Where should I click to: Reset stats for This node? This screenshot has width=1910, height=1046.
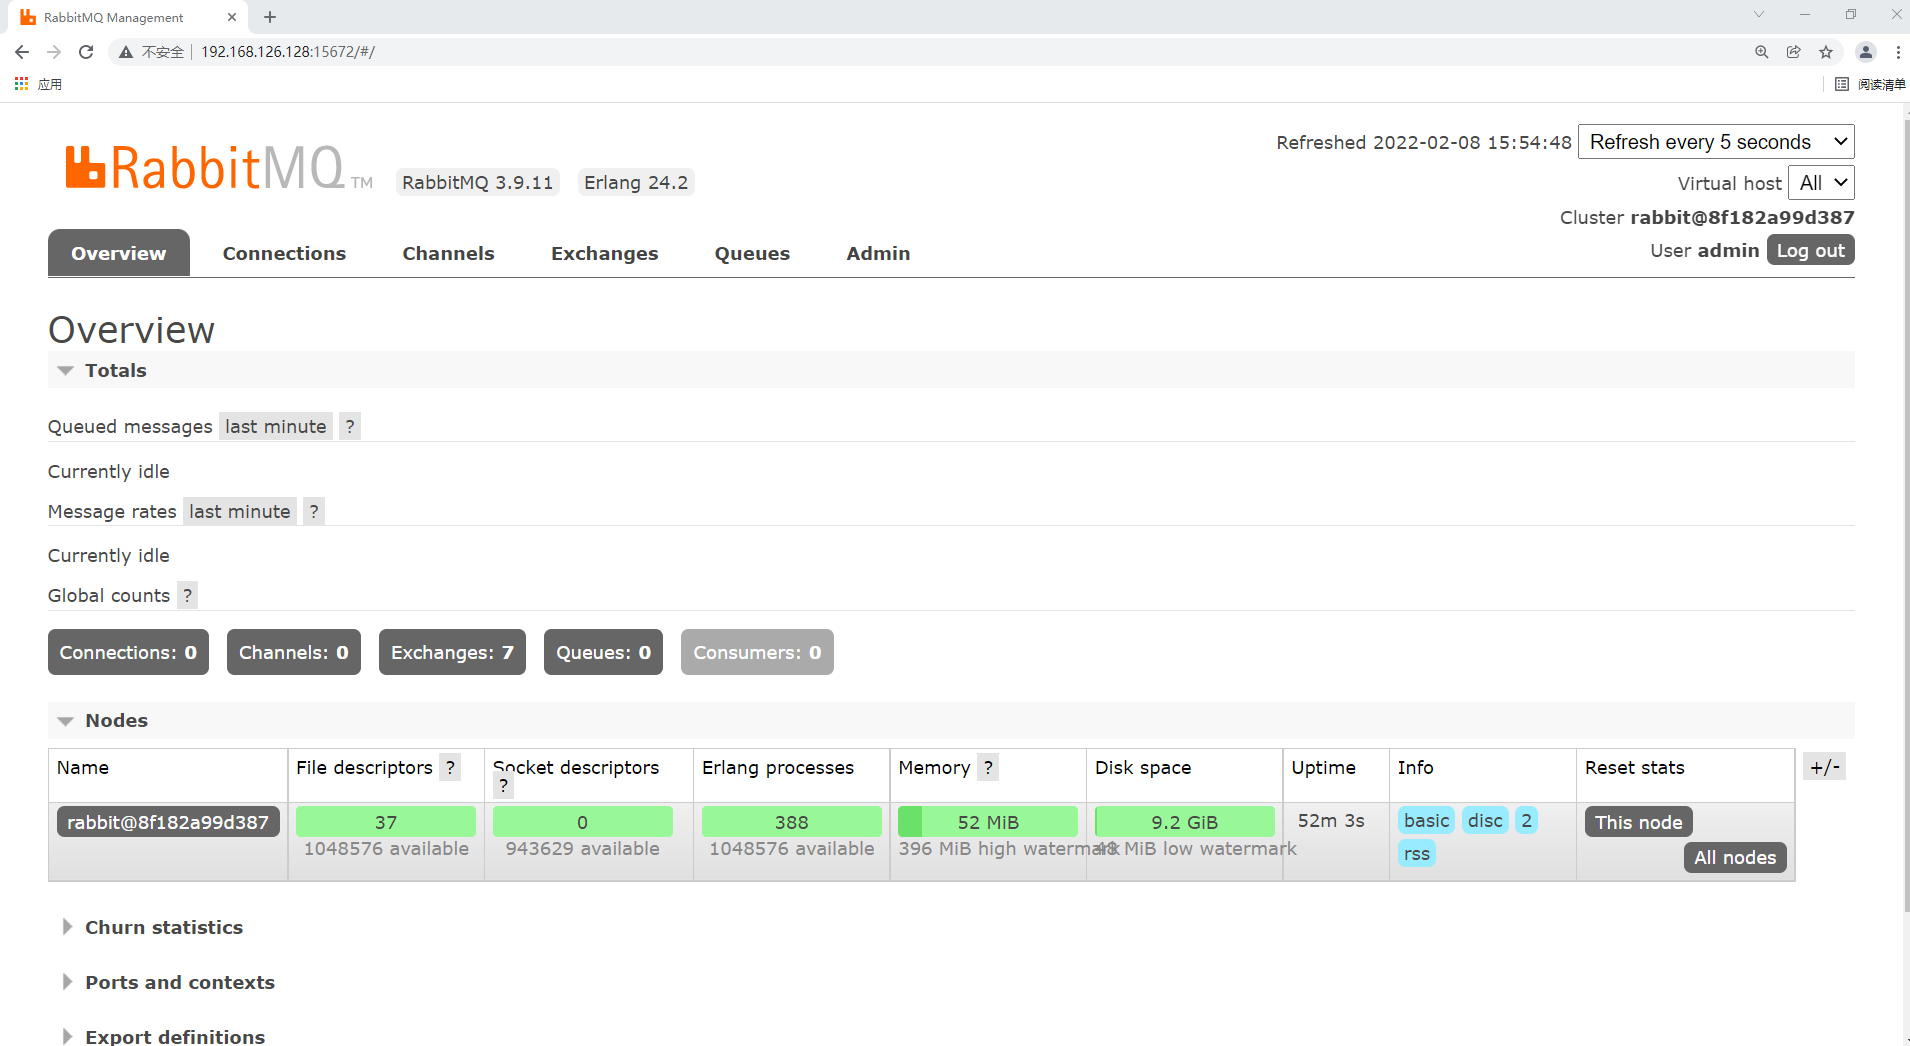[1638, 821]
